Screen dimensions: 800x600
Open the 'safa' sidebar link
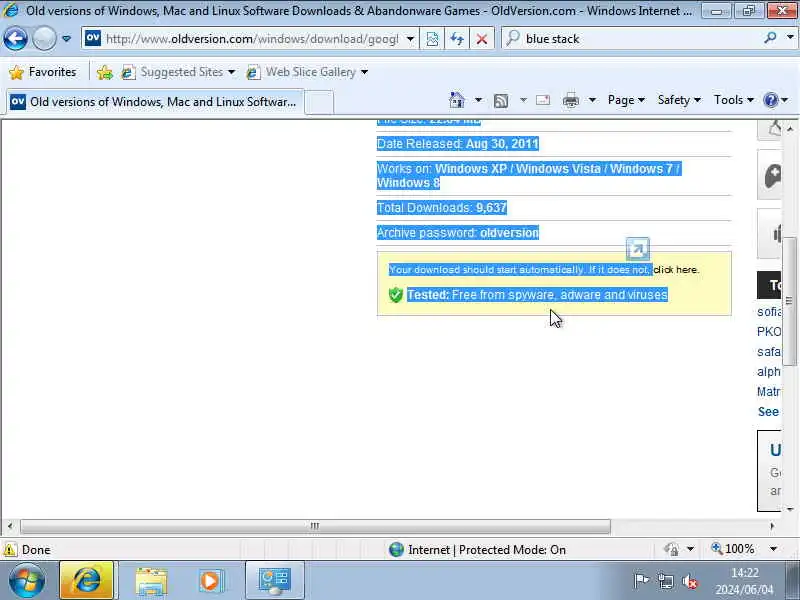[x=769, y=352]
